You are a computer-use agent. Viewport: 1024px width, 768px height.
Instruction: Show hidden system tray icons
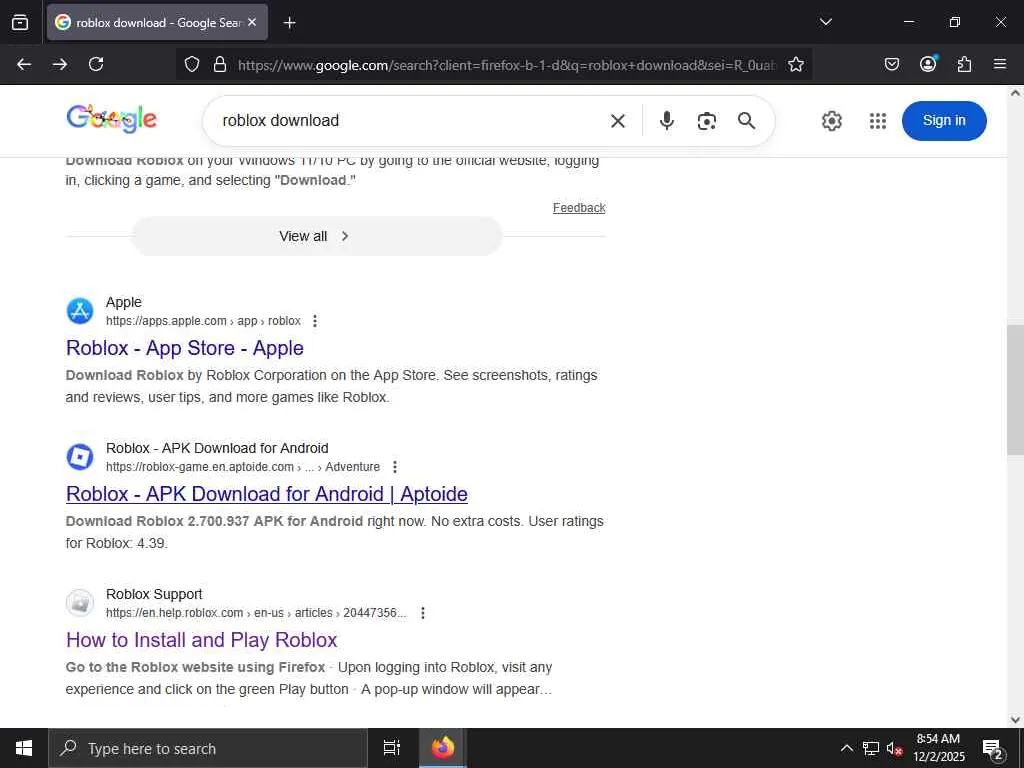pyautogui.click(x=846, y=748)
